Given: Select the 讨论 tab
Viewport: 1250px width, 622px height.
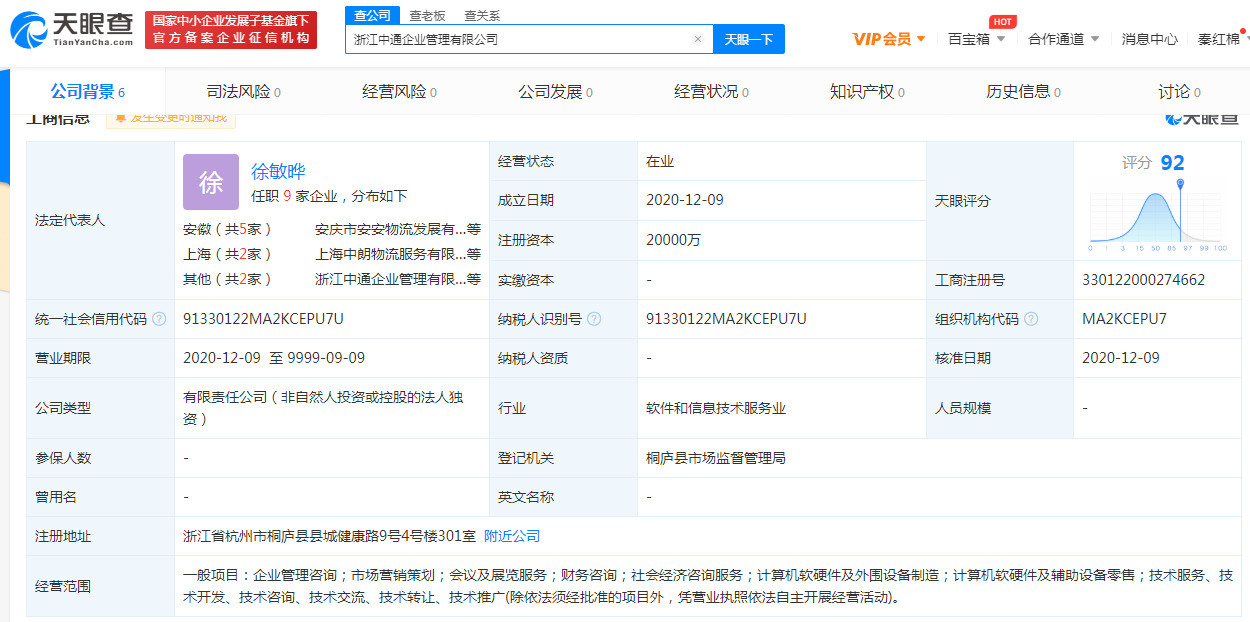Looking at the screenshot, I should point(1179,92).
